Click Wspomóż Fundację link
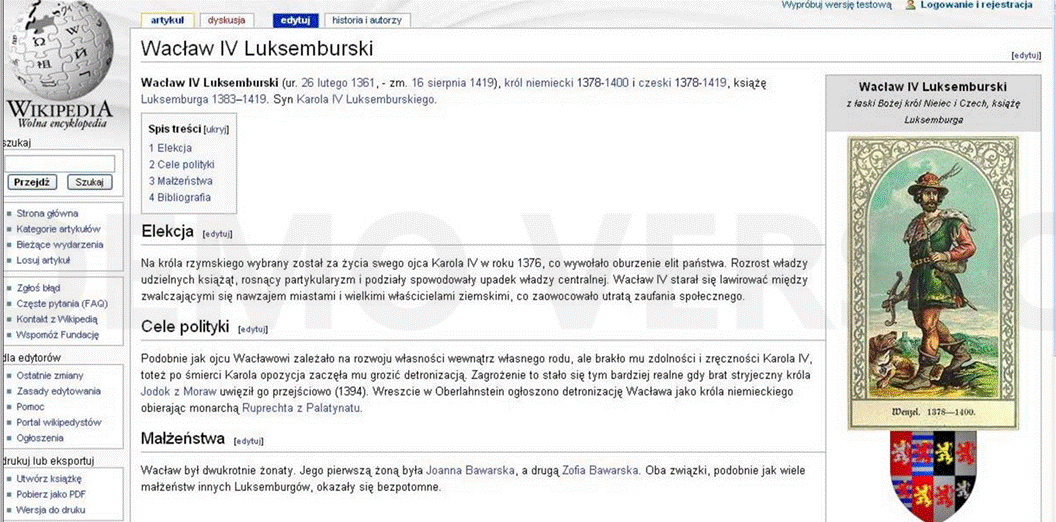 [57, 335]
